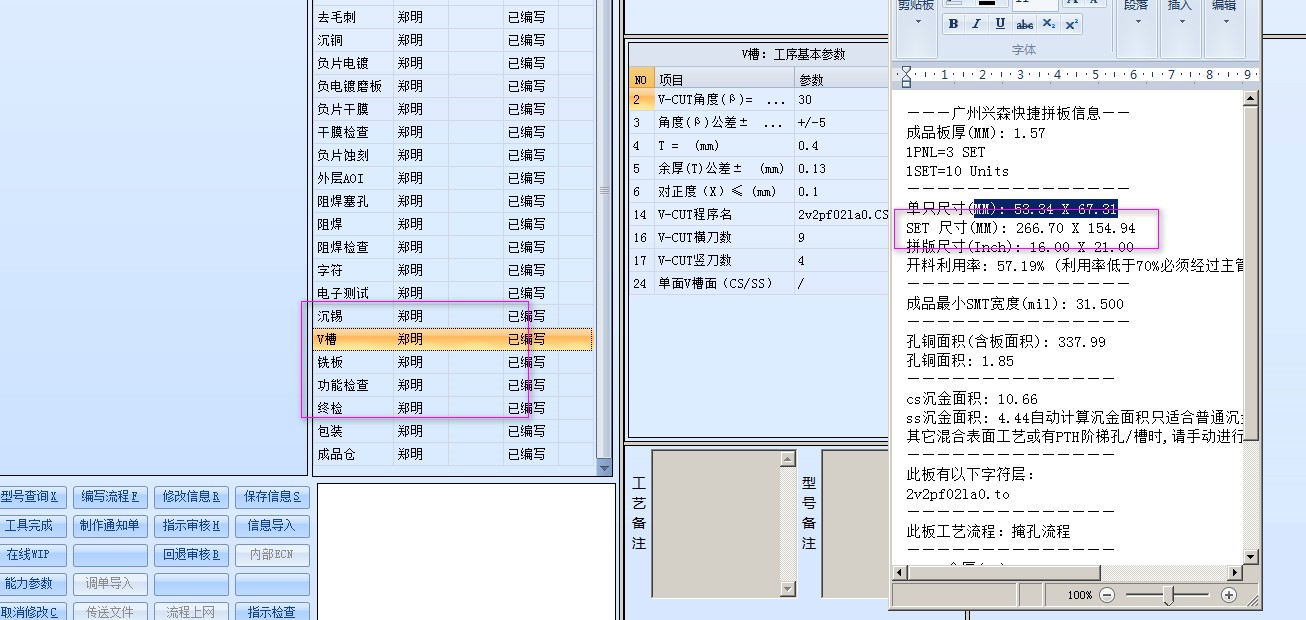Viewport: 1306px width, 620px height.
Task: Click the zoom in plus button
Action: tap(1229, 595)
